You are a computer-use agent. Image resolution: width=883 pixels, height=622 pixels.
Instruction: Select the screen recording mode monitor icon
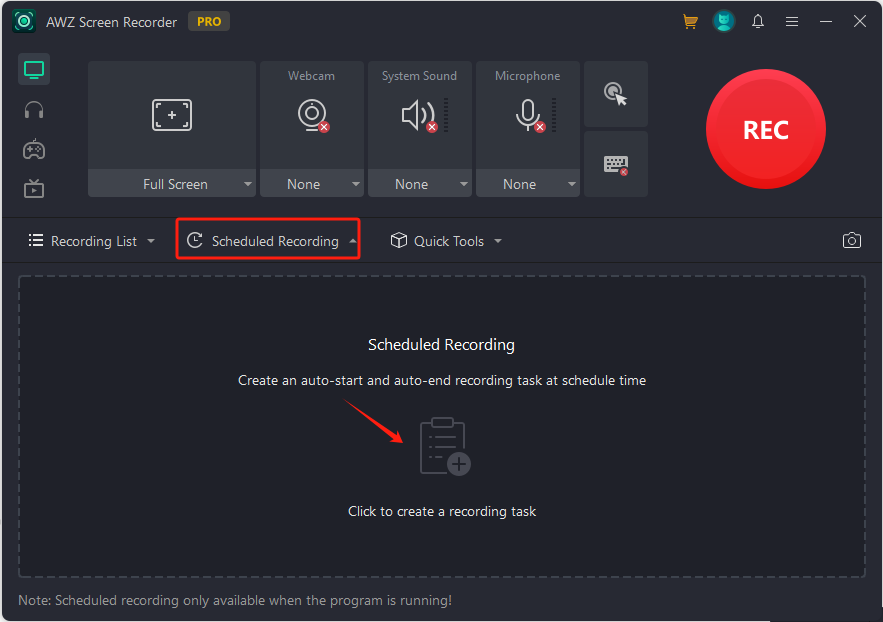(x=34, y=70)
